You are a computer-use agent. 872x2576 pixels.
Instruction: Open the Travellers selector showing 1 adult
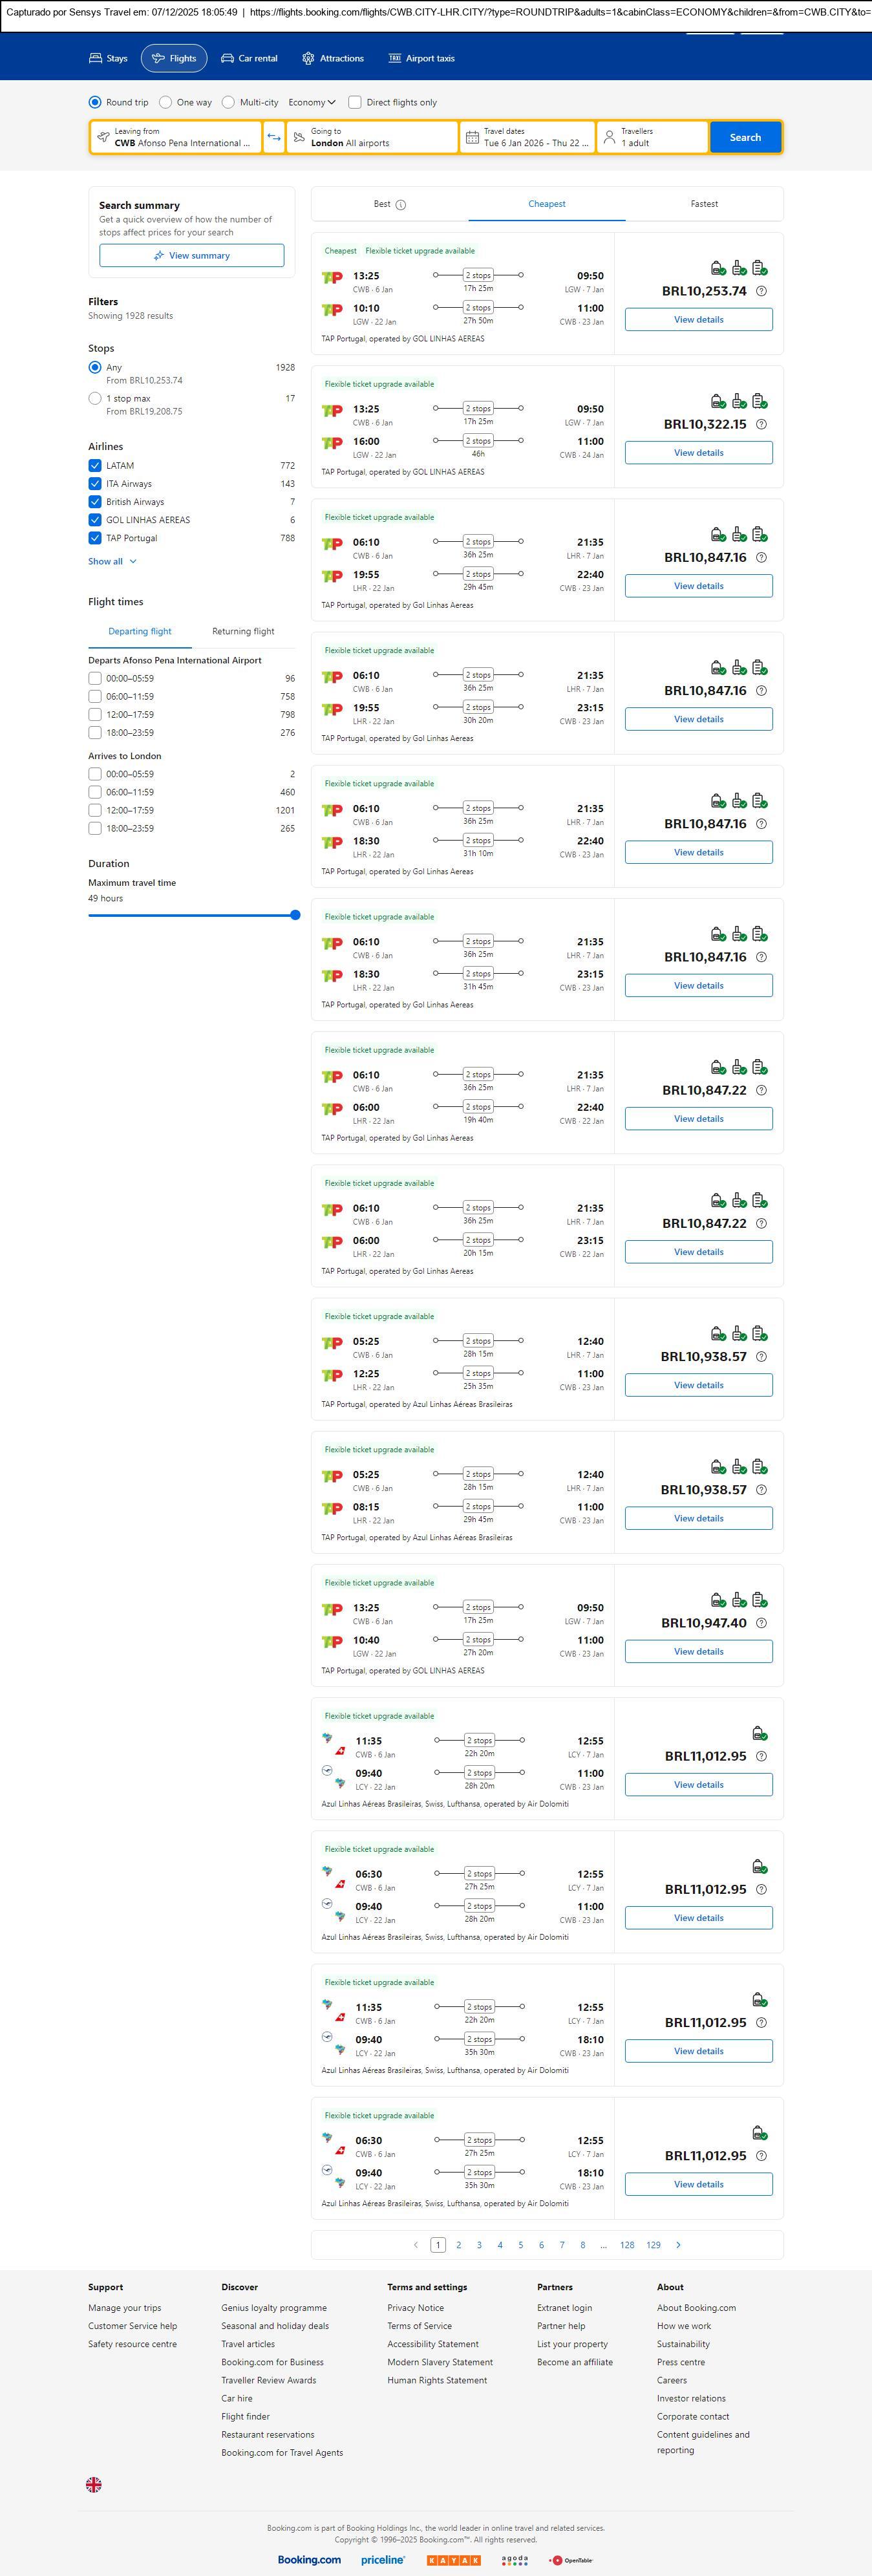click(x=652, y=137)
